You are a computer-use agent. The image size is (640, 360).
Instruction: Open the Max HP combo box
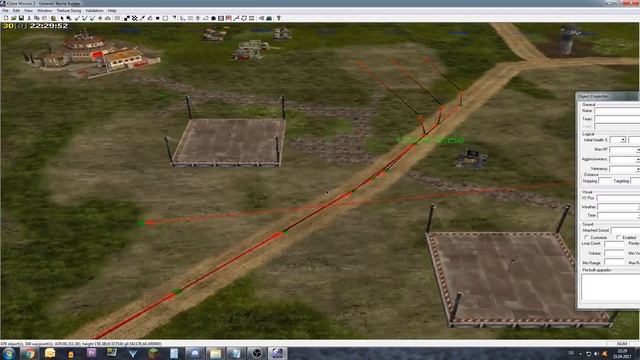624,149
